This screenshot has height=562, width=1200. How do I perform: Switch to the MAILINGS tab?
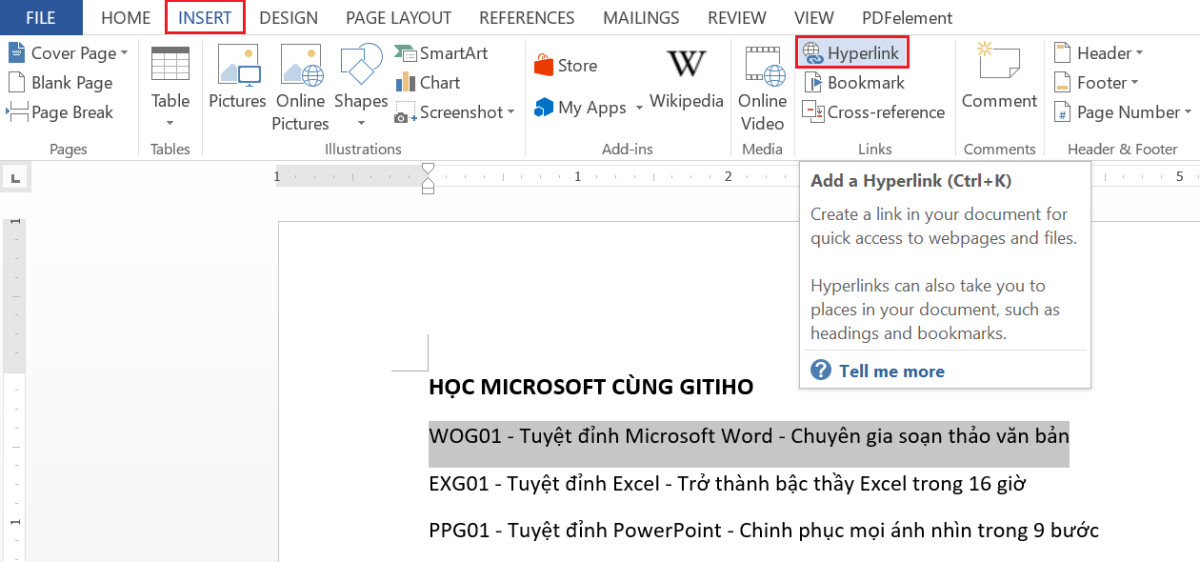641,18
